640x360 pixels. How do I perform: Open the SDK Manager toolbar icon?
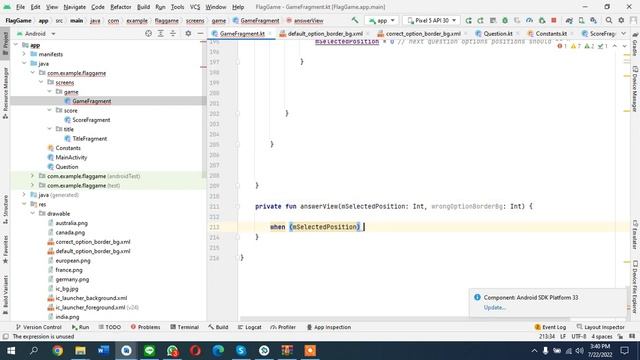point(593,20)
